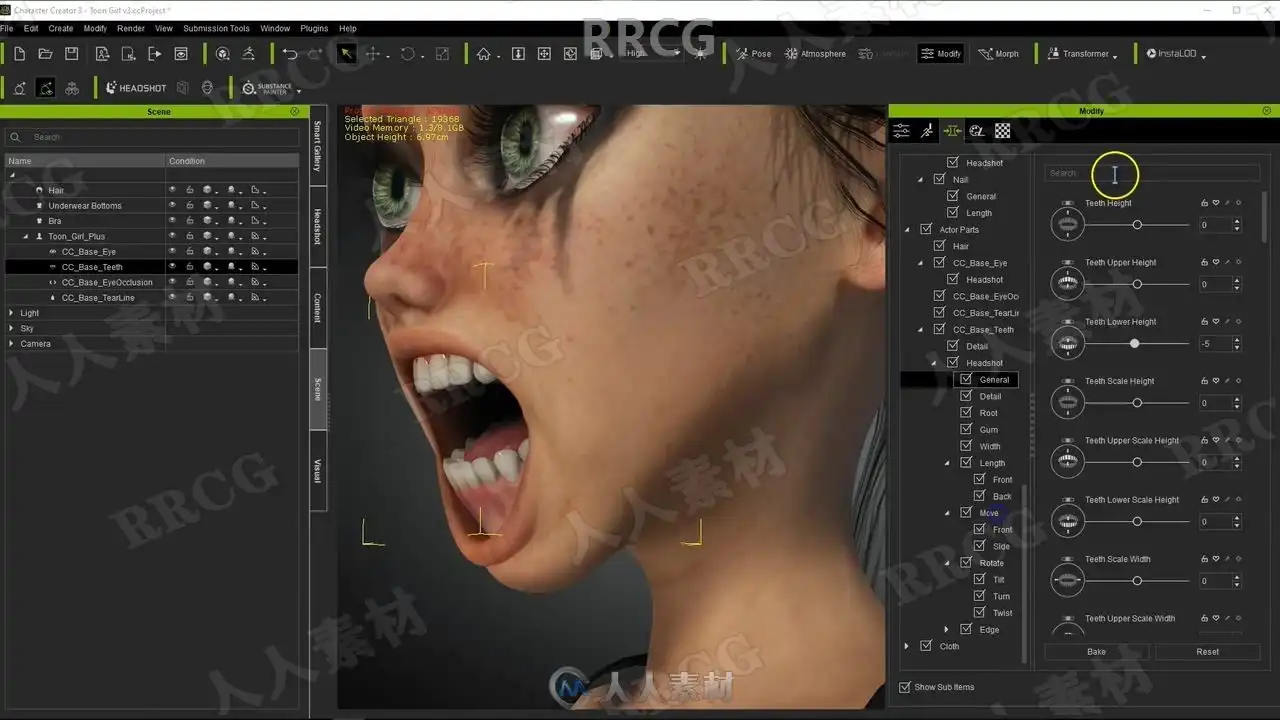The width and height of the screenshot is (1280, 720).
Task: Expand the Edge morph category
Action: pos(946,630)
